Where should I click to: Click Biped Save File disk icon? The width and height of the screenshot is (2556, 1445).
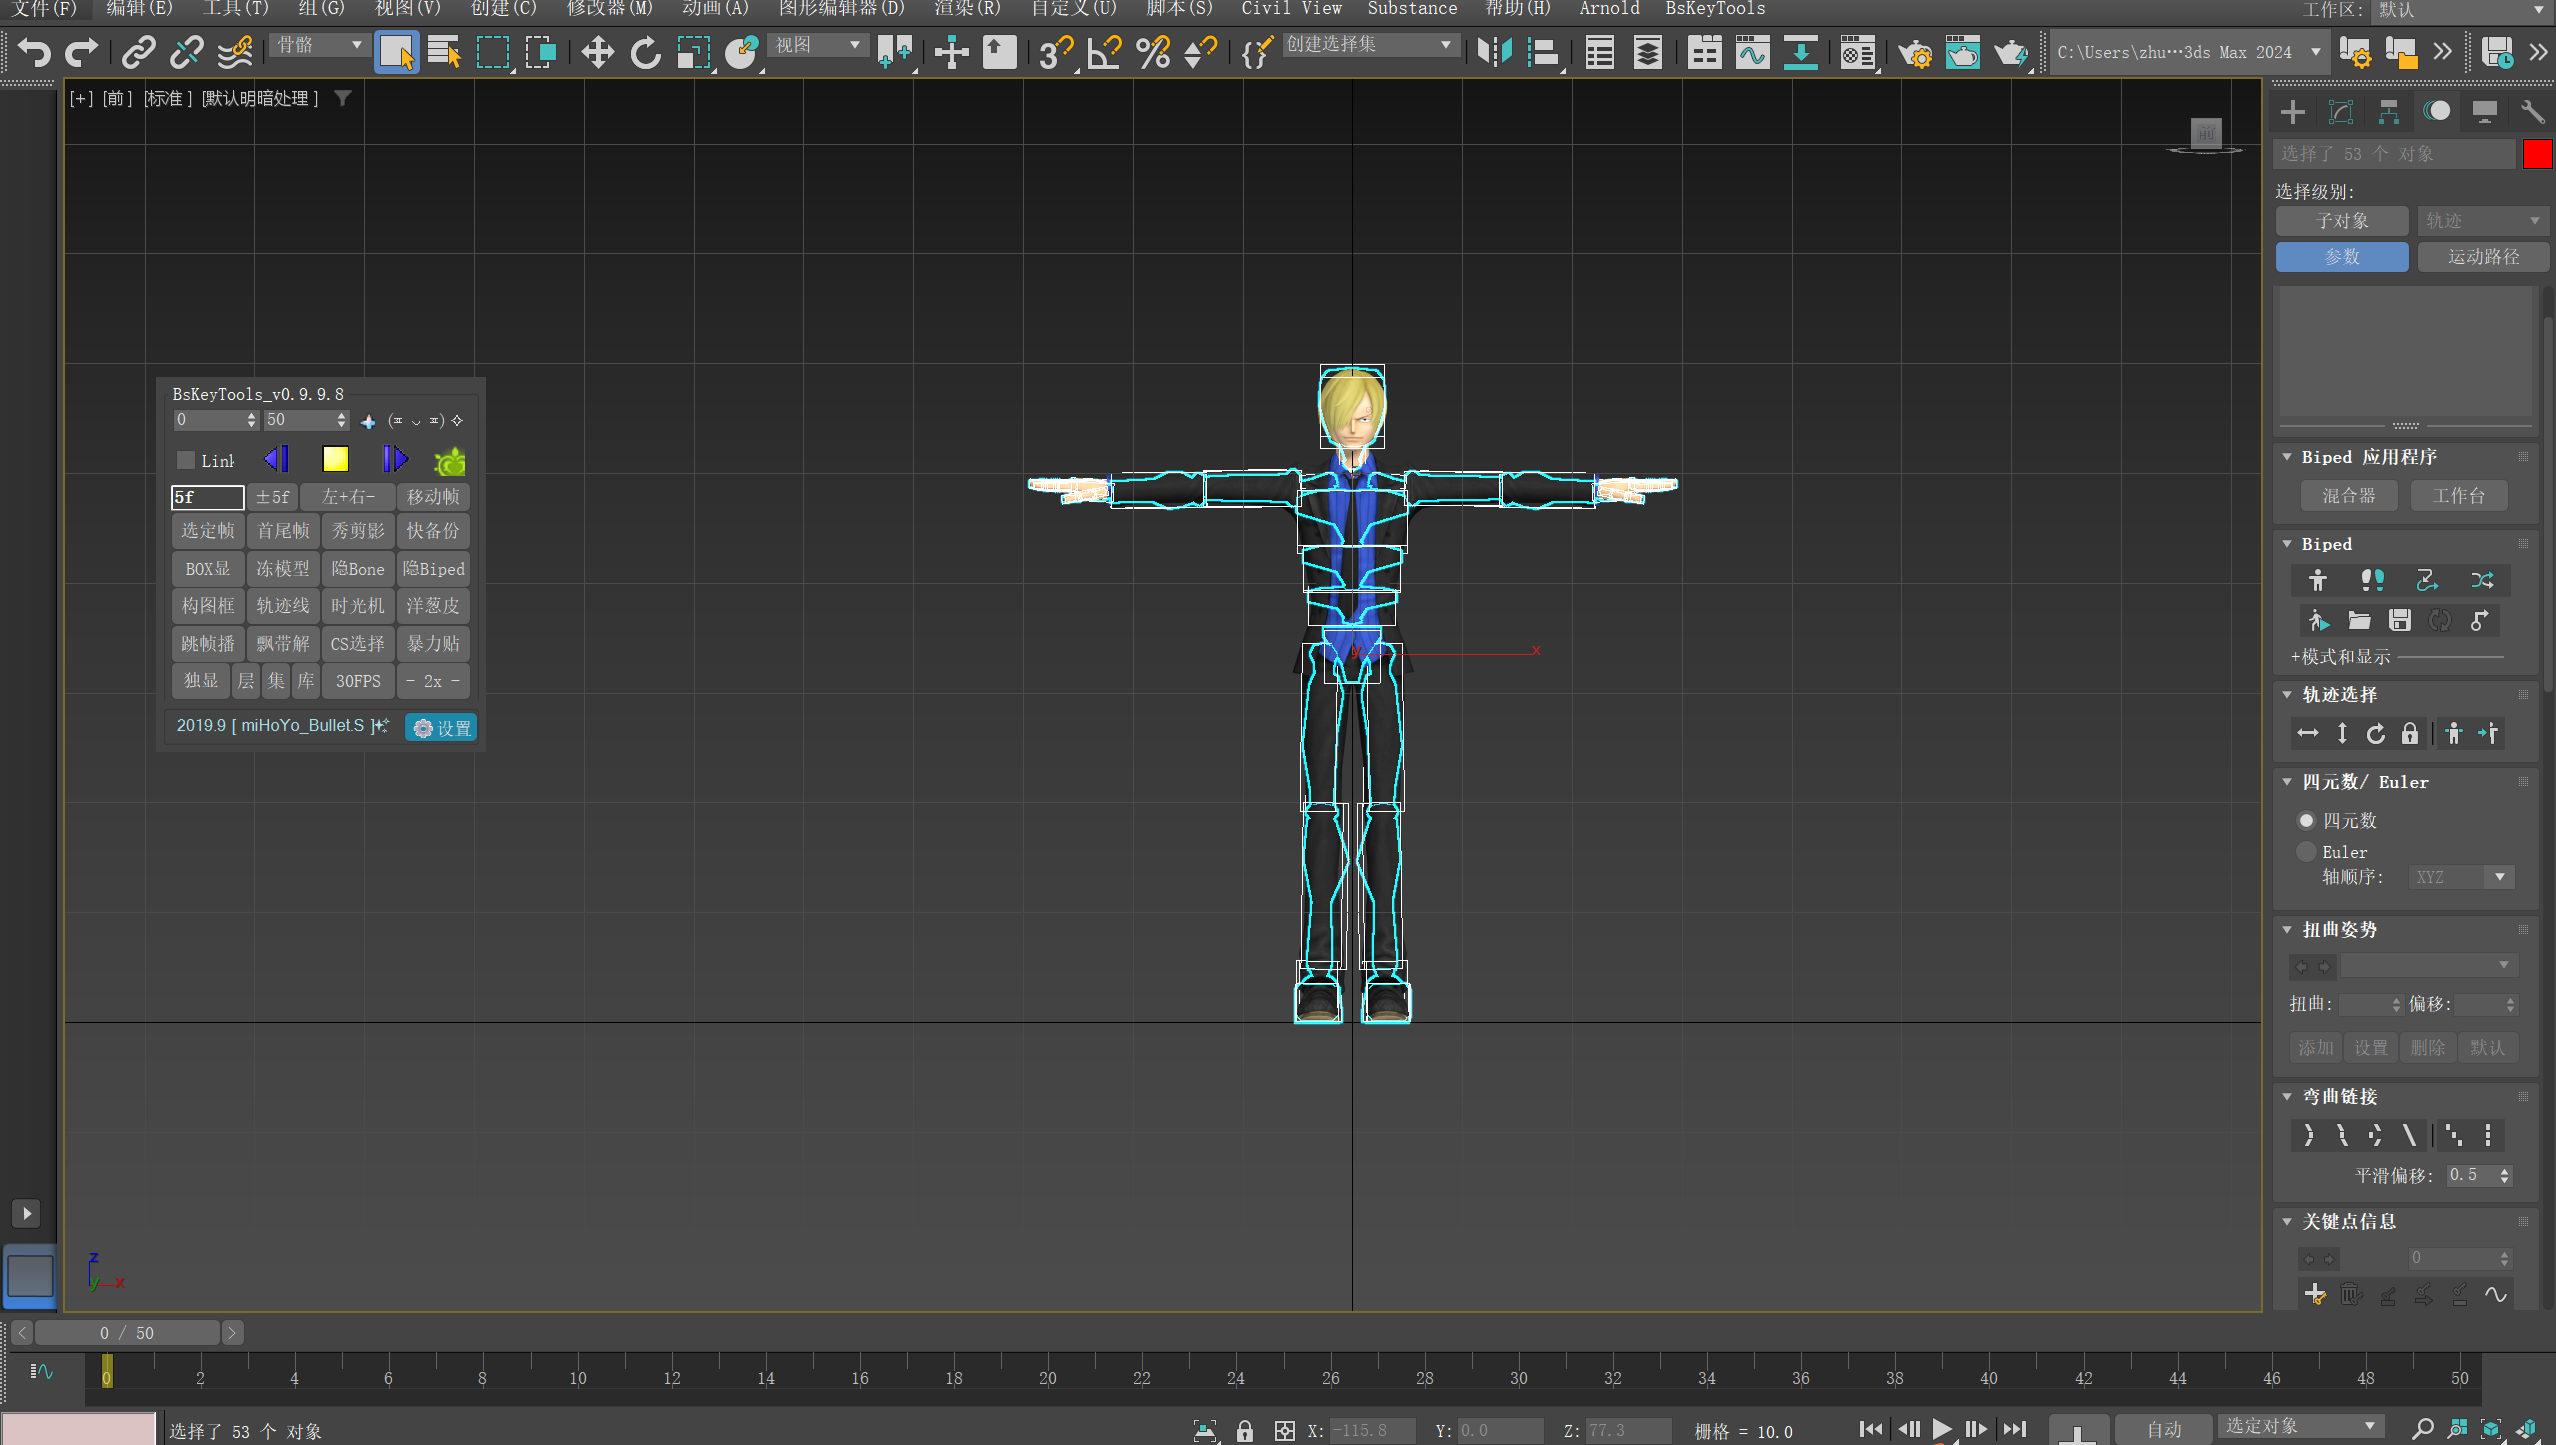tap(2399, 620)
